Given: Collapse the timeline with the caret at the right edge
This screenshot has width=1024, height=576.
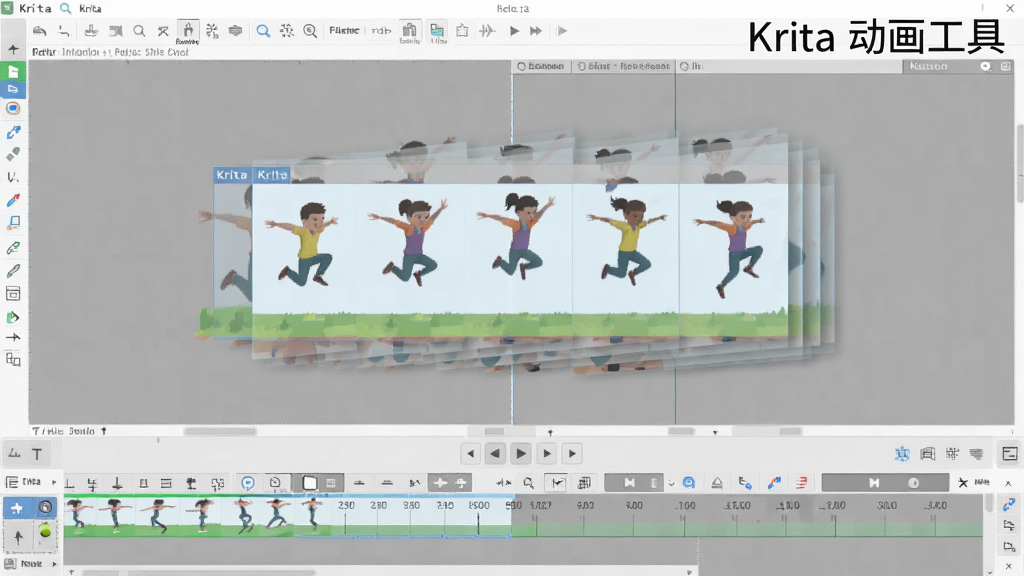Looking at the screenshot, I should pyautogui.click(x=1008, y=483).
